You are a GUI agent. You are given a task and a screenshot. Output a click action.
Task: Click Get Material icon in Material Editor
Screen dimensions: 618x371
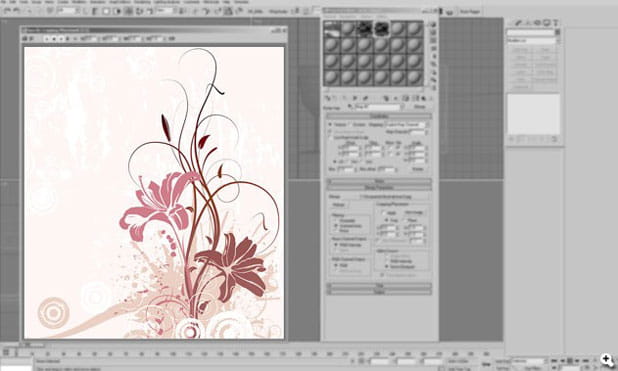point(328,98)
